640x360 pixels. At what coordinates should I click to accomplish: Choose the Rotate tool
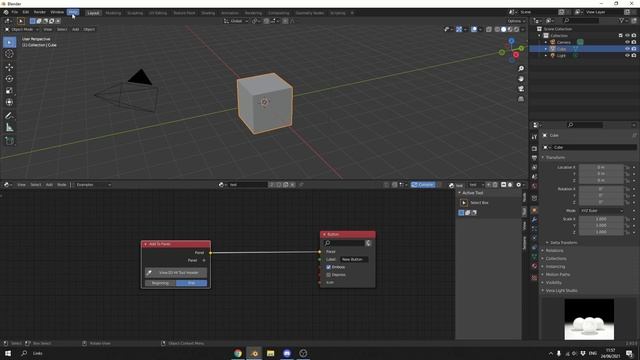pyautogui.click(x=9, y=79)
